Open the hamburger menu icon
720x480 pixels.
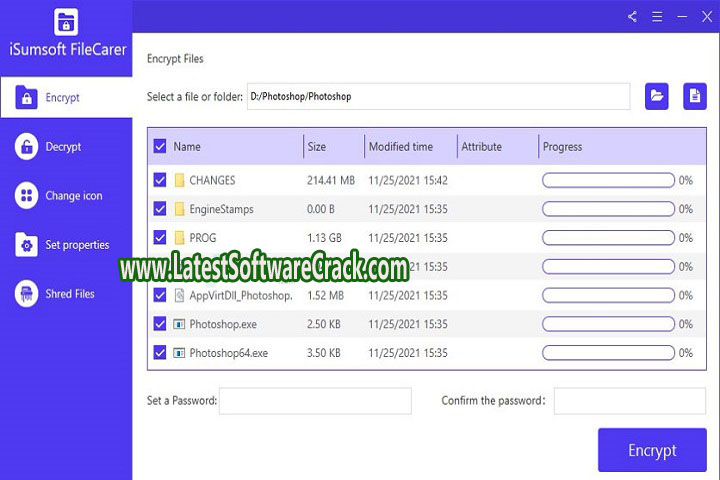click(x=657, y=17)
